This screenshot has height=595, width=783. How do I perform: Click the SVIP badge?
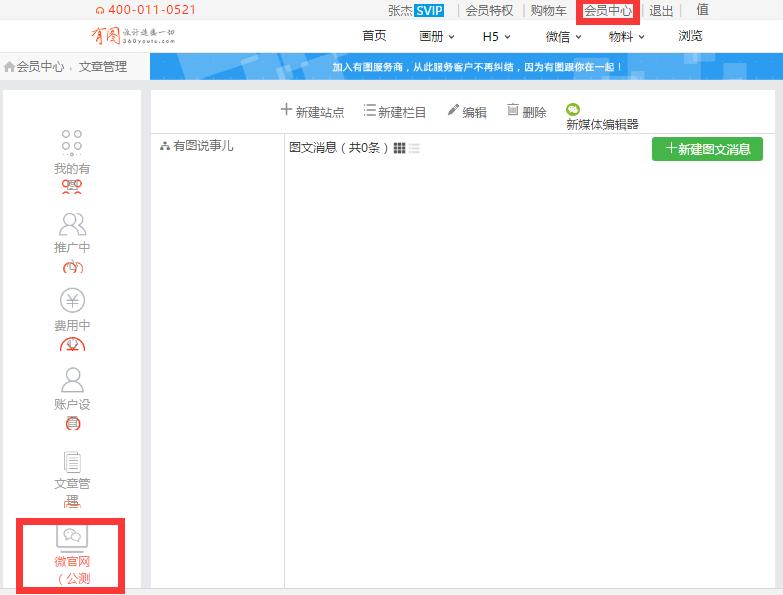[x=429, y=10]
